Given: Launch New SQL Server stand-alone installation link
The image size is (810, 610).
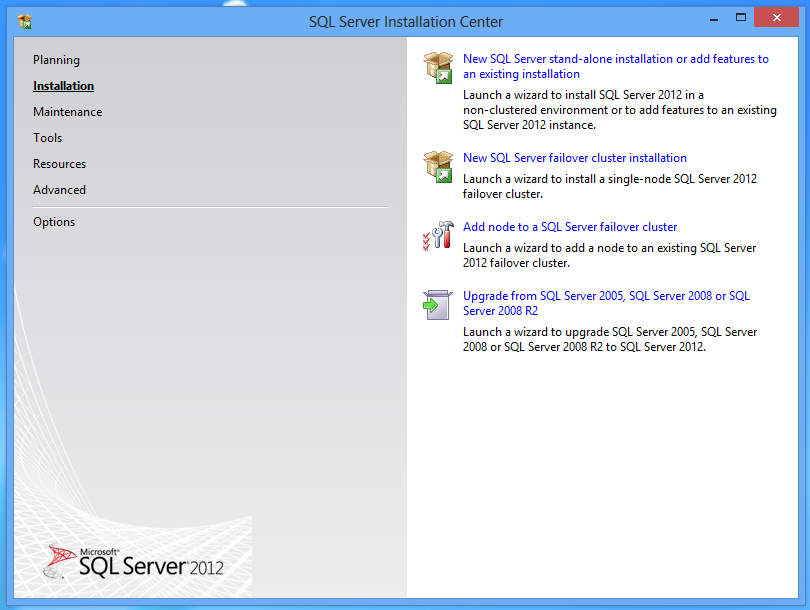Looking at the screenshot, I should point(616,66).
